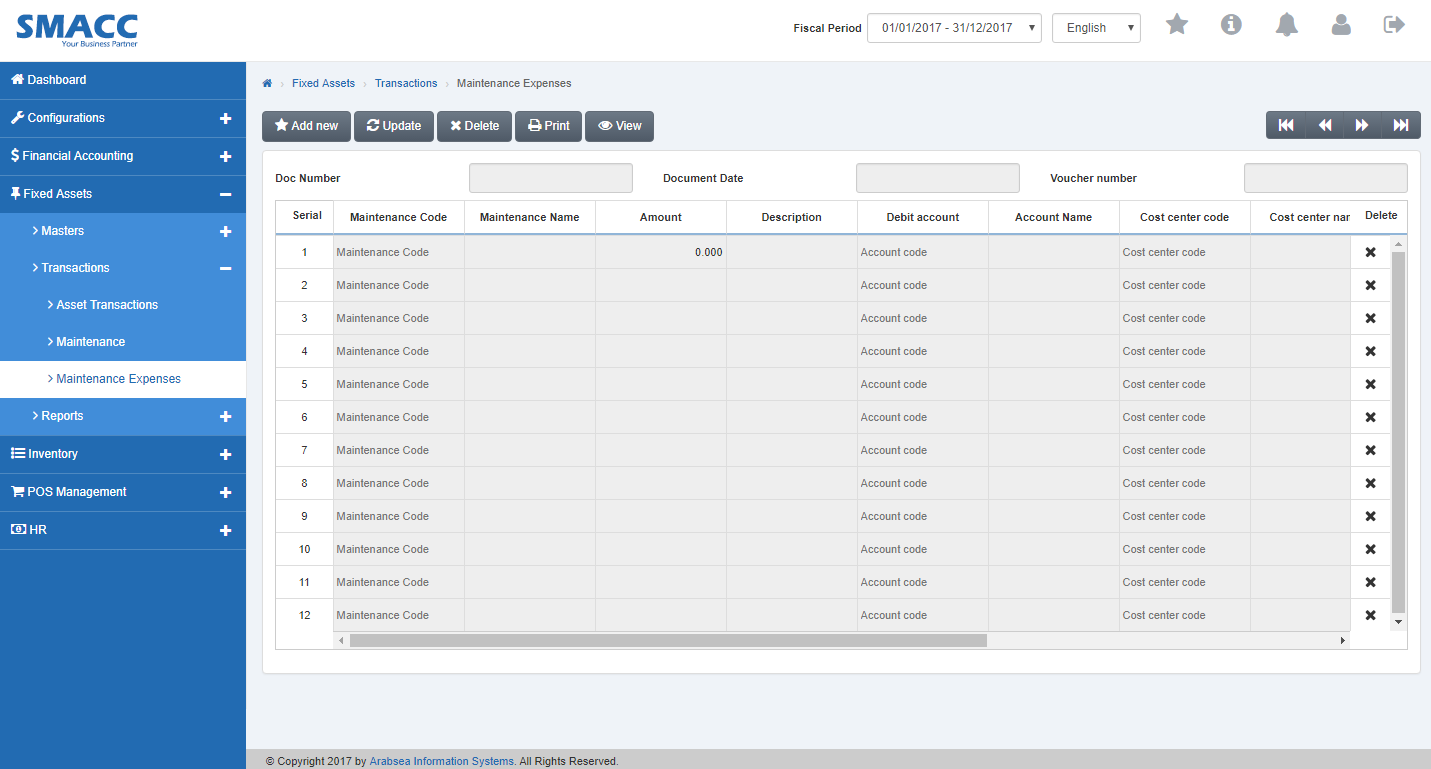
Task: Click inside the Doc Number field
Action: [x=550, y=177]
